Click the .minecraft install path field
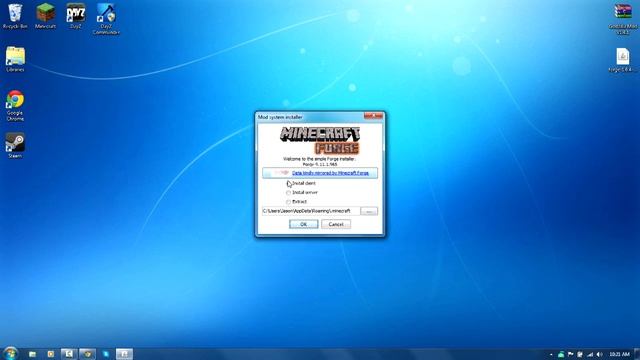640x360 pixels. (x=311, y=211)
